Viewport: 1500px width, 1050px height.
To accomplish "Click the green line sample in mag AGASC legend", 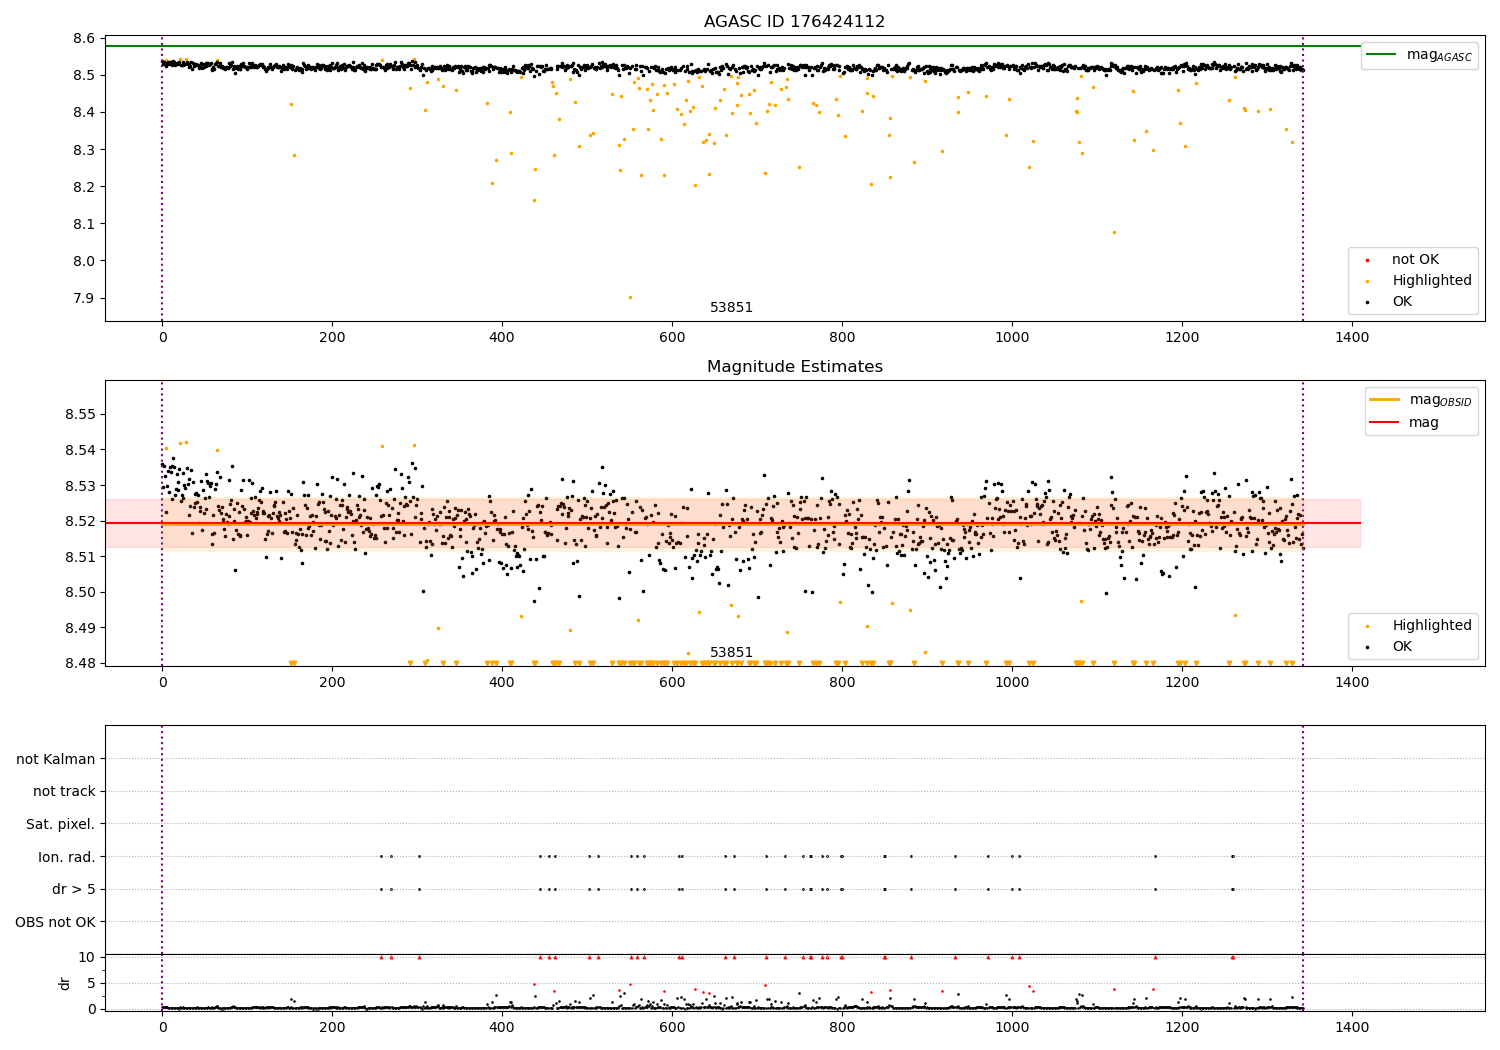I will pyautogui.click(x=1382, y=55).
